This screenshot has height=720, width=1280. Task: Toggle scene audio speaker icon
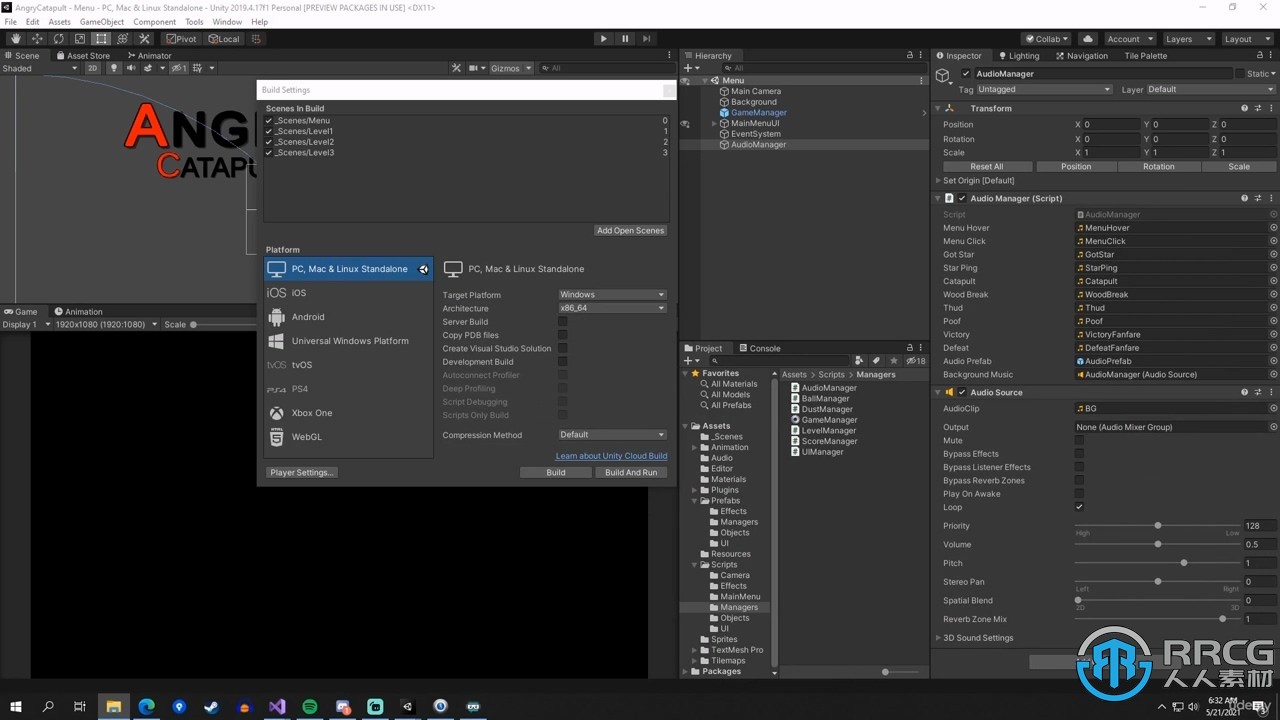131,68
